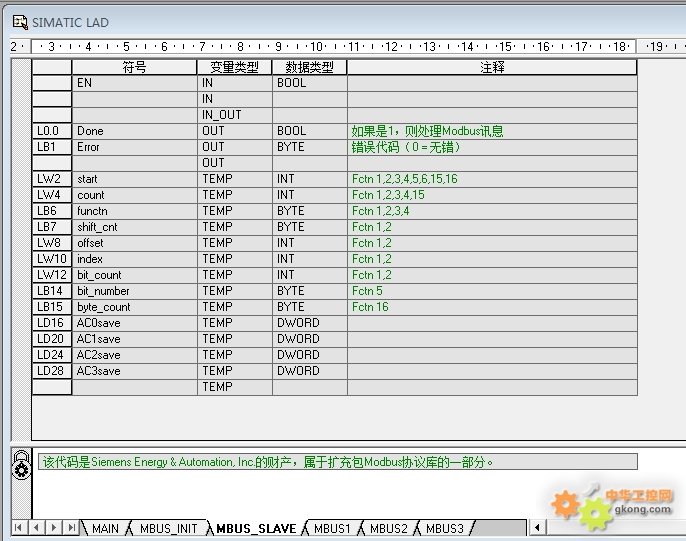Screen dimensions: 686x541
Task: Select the MBUS_SLAVE tab
Action: [x=256, y=528]
